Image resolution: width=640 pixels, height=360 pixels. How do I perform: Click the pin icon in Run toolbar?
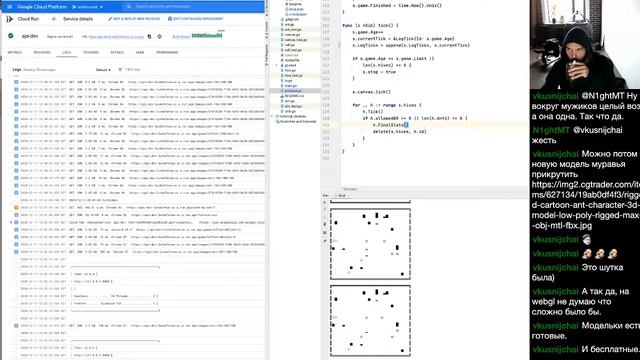coord(325,240)
